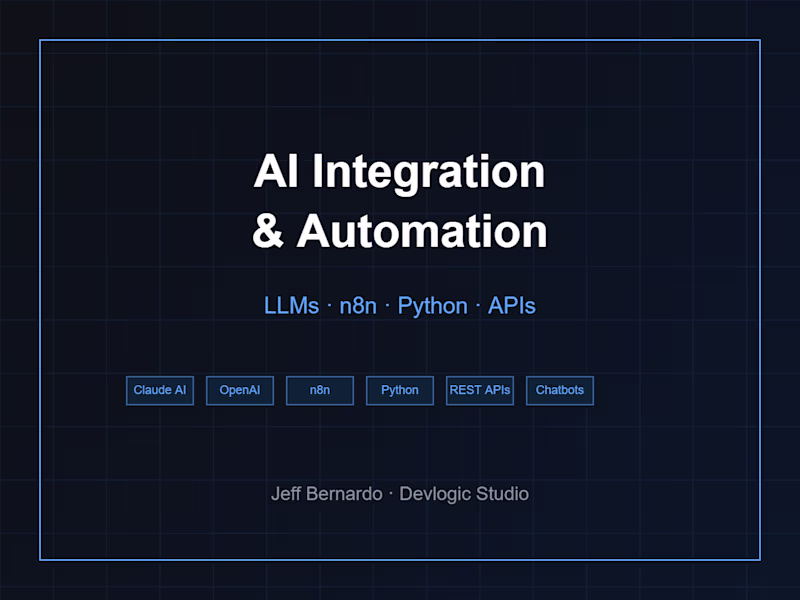Click the '& Automation' title line
The image size is (800, 600).
click(x=399, y=232)
